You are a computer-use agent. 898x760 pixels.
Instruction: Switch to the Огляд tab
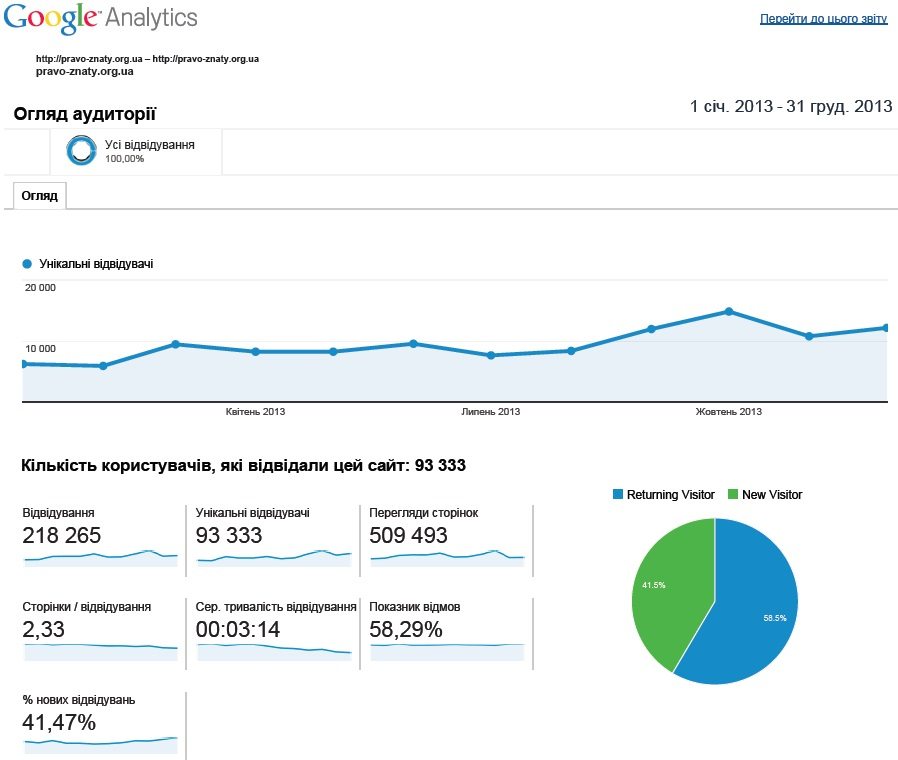coord(40,196)
